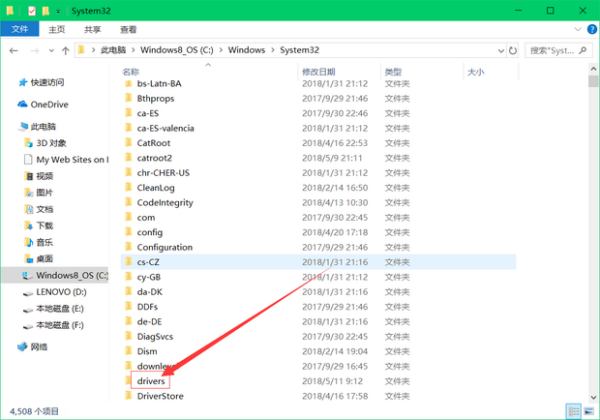Click the back navigation arrow
The width and height of the screenshot is (600, 420).
[12, 49]
